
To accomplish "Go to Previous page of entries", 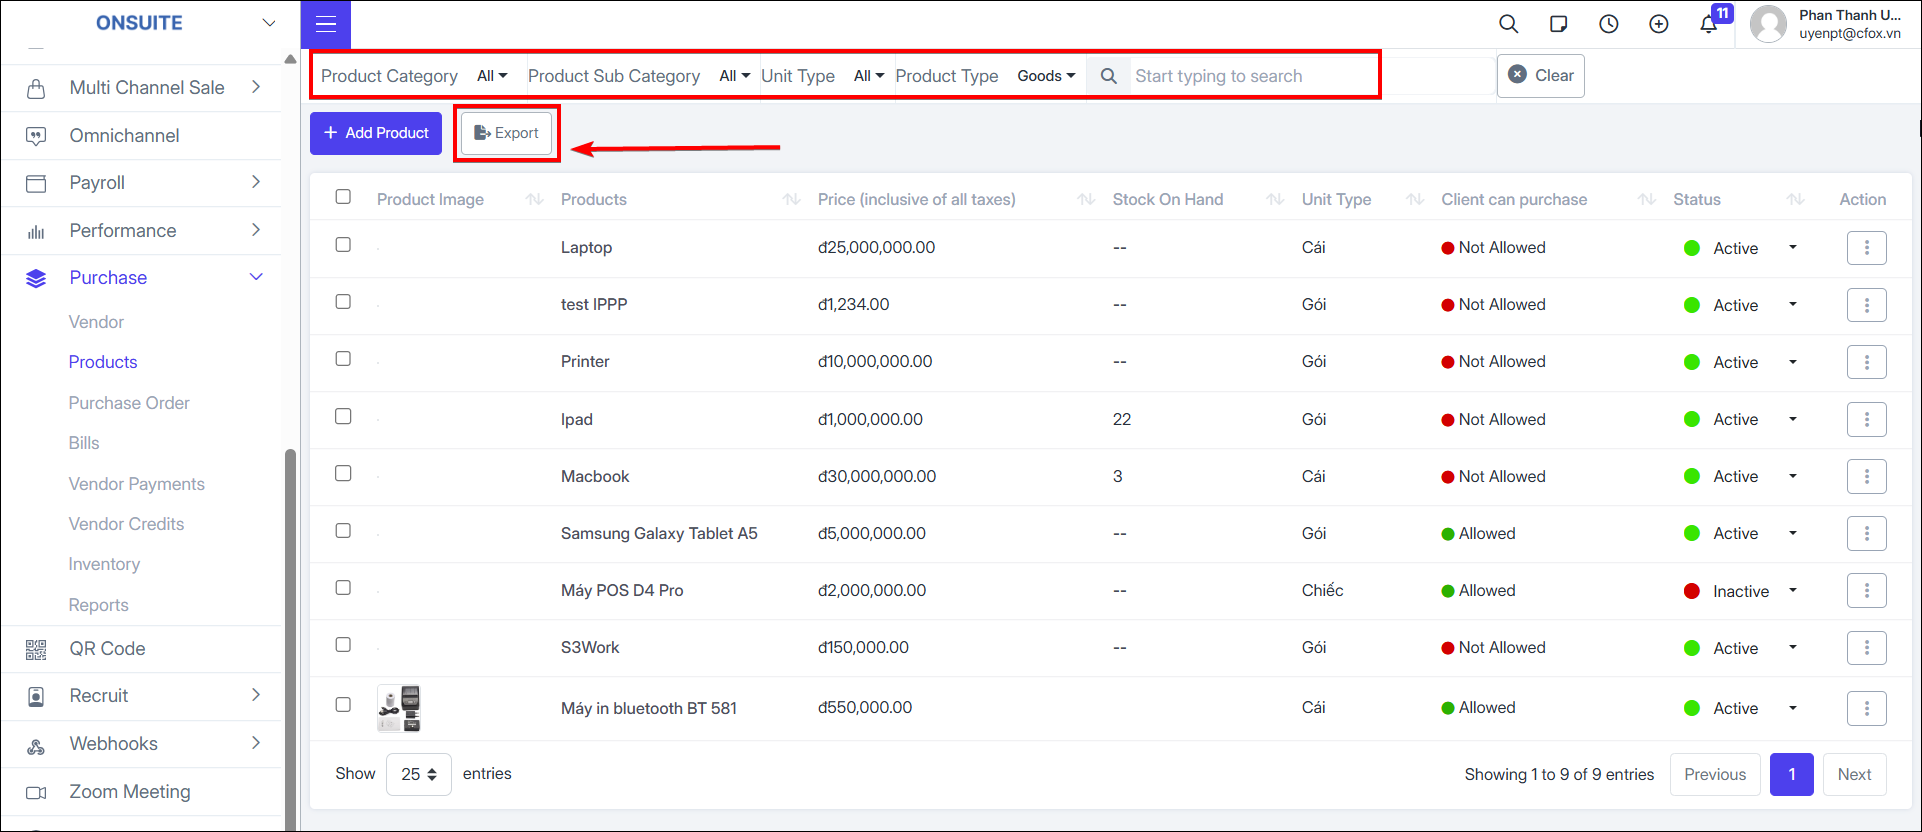I will (x=1715, y=775).
